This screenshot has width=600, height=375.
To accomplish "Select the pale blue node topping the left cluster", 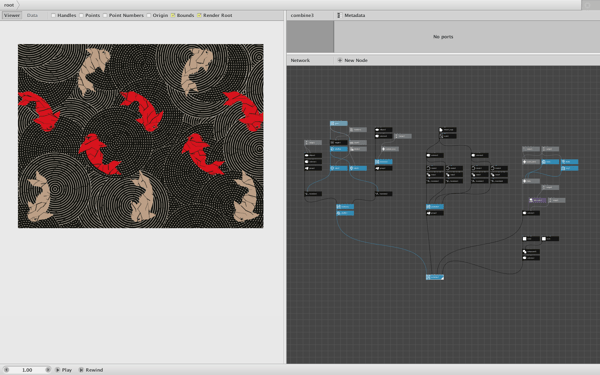I will coord(339,123).
